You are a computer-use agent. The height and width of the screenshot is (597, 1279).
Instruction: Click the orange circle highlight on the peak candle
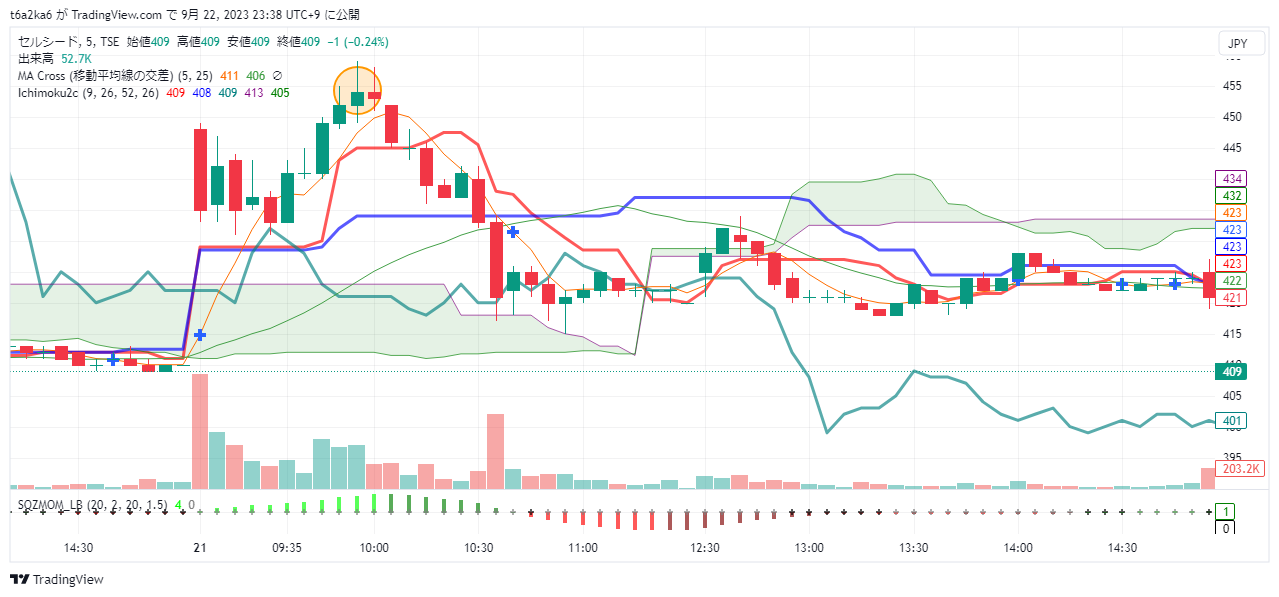357,88
